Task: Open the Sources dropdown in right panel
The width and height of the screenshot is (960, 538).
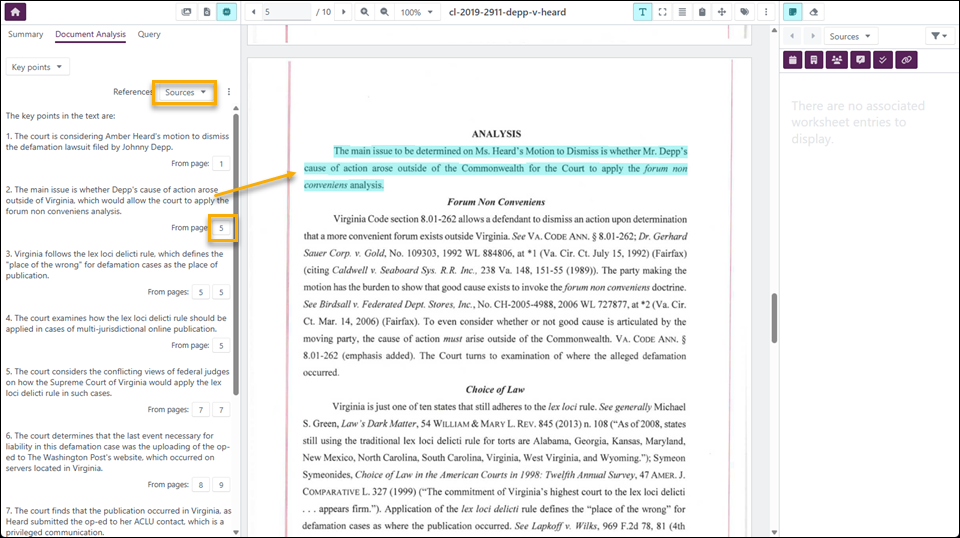Action: 850,36
